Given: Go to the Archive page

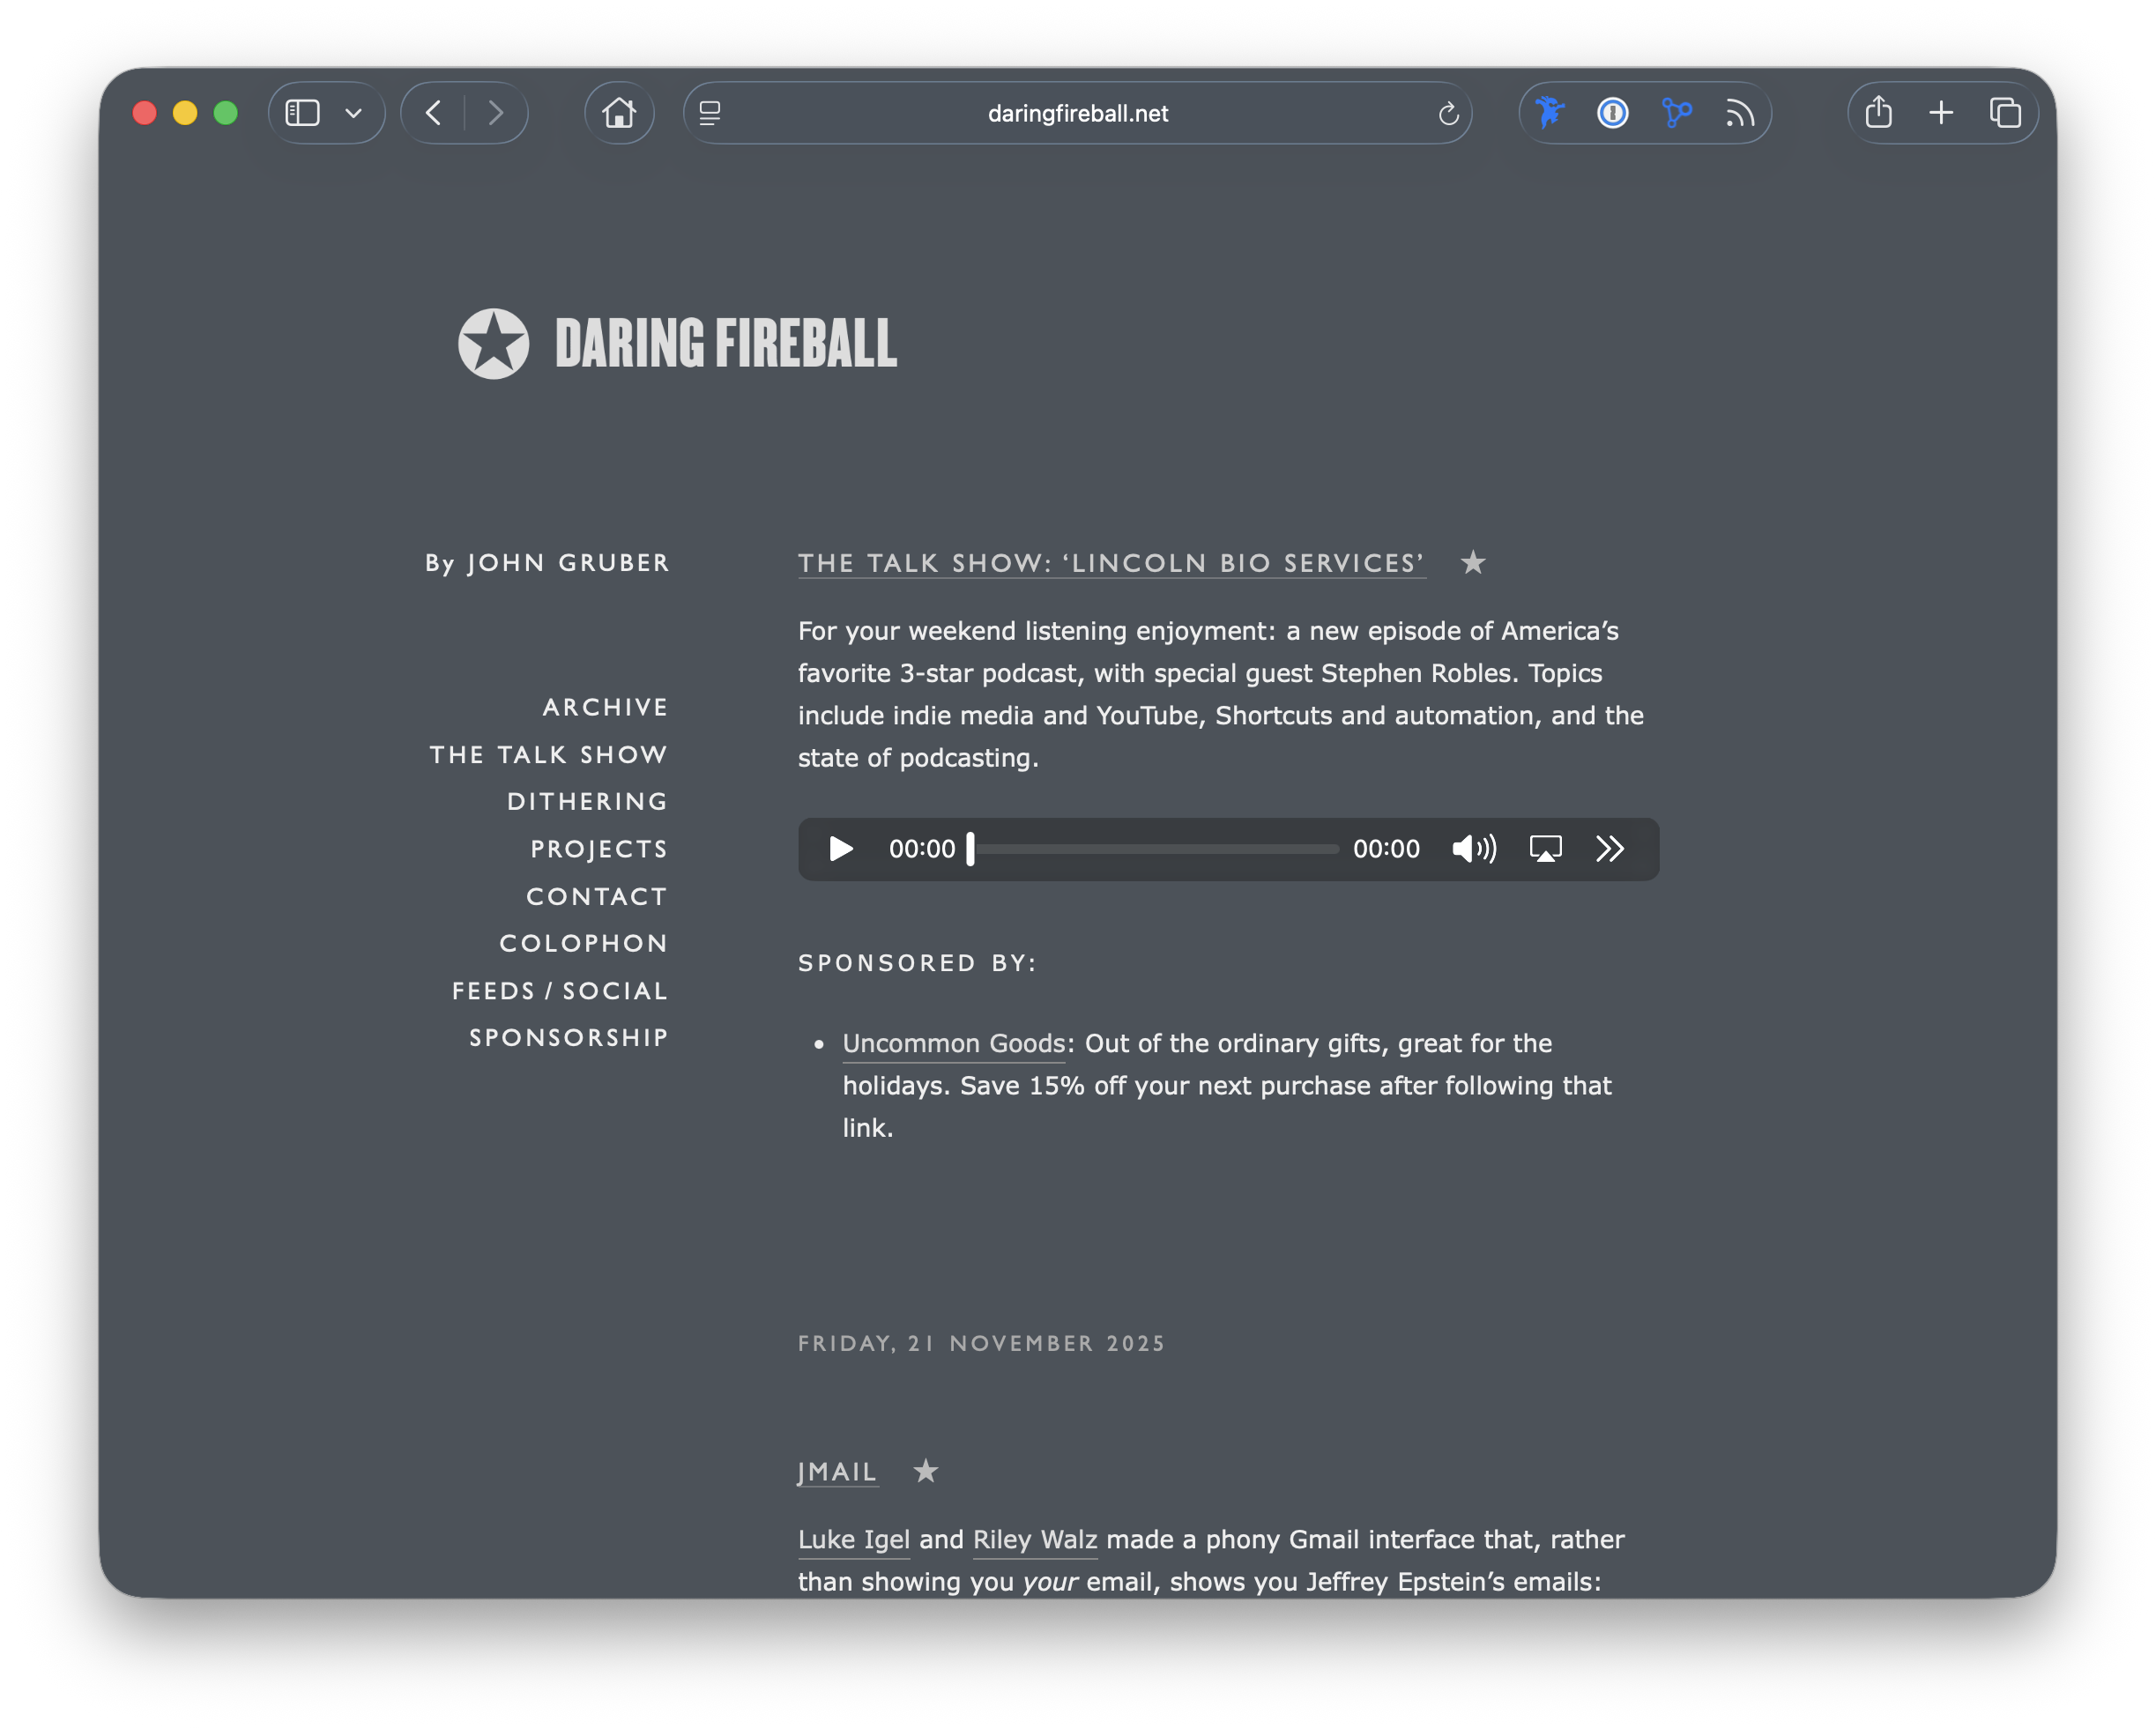Looking at the screenshot, I should point(605,707).
